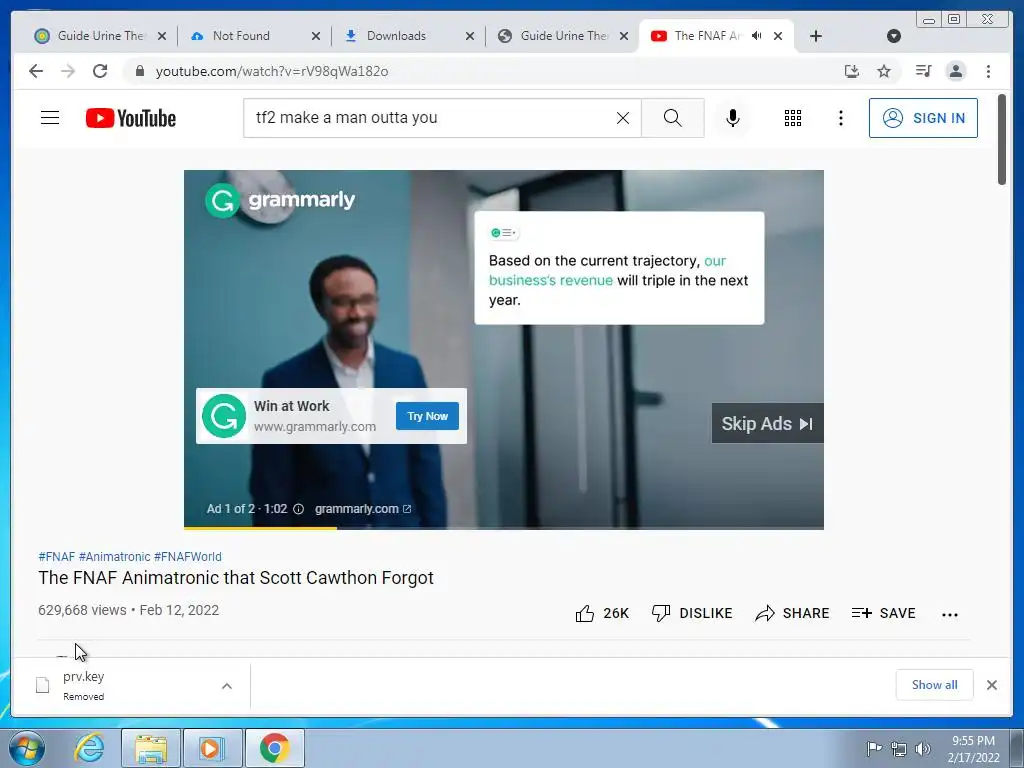Close the Not Found tab
This screenshot has height=768, width=1024.
(x=315, y=36)
